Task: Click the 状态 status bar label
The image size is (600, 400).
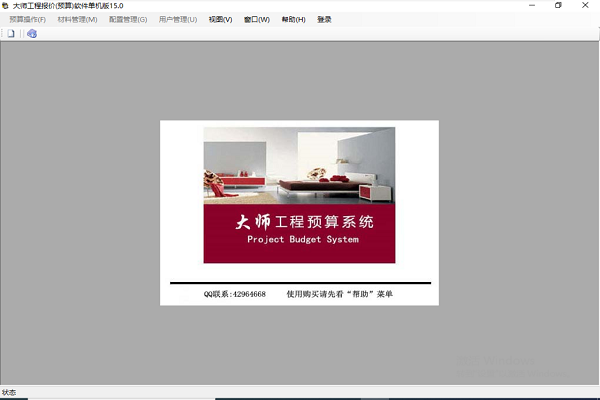Action: 9,392
